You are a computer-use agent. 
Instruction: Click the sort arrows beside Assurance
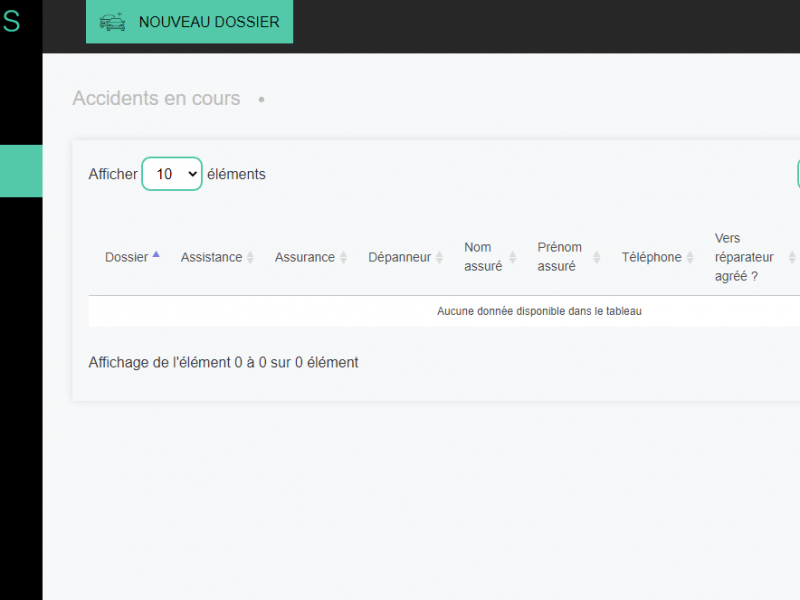click(343, 257)
